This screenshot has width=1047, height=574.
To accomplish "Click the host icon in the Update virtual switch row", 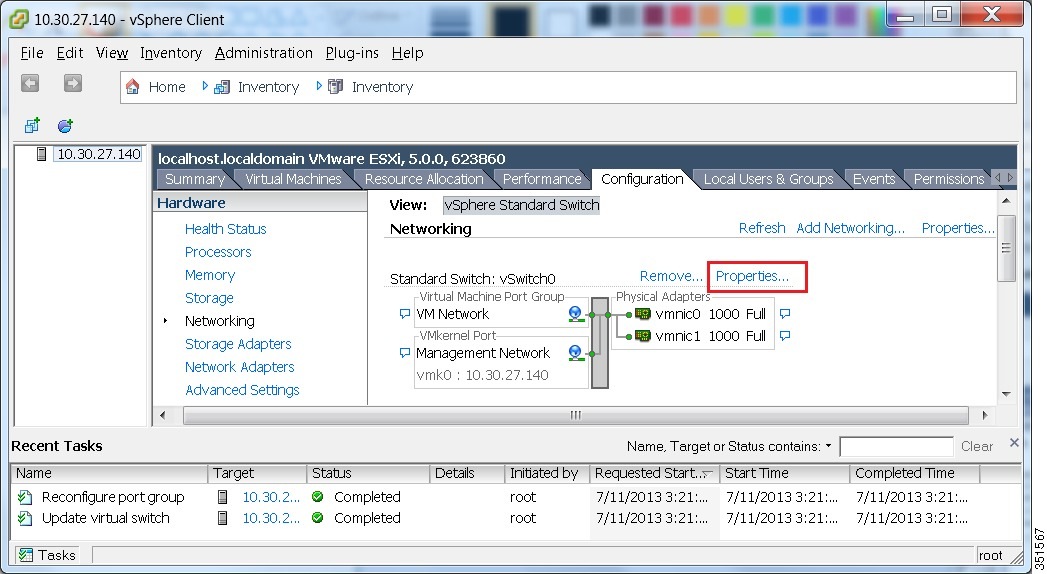I will pos(223,517).
